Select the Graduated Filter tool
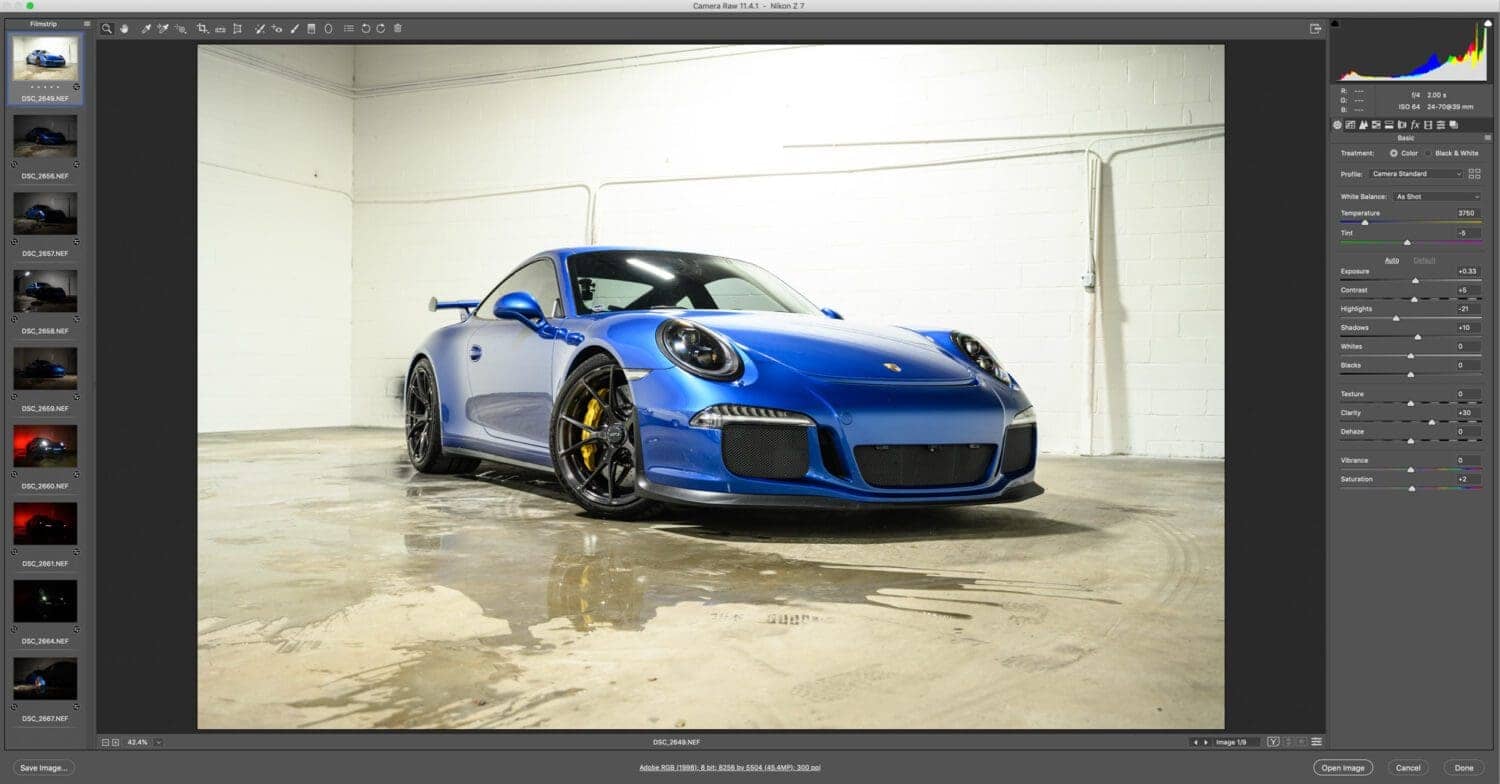This screenshot has height=784, width=1500. pyautogui.click(x=311, y=29)
